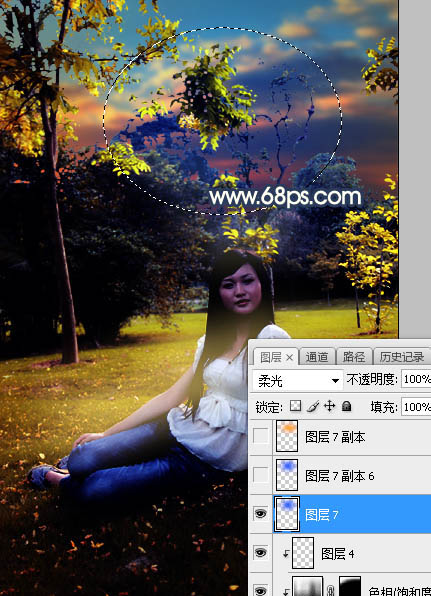The height and width of the screenshot is (596, 431).
Task: Switch to the 路径 tab
Action: 353,357
